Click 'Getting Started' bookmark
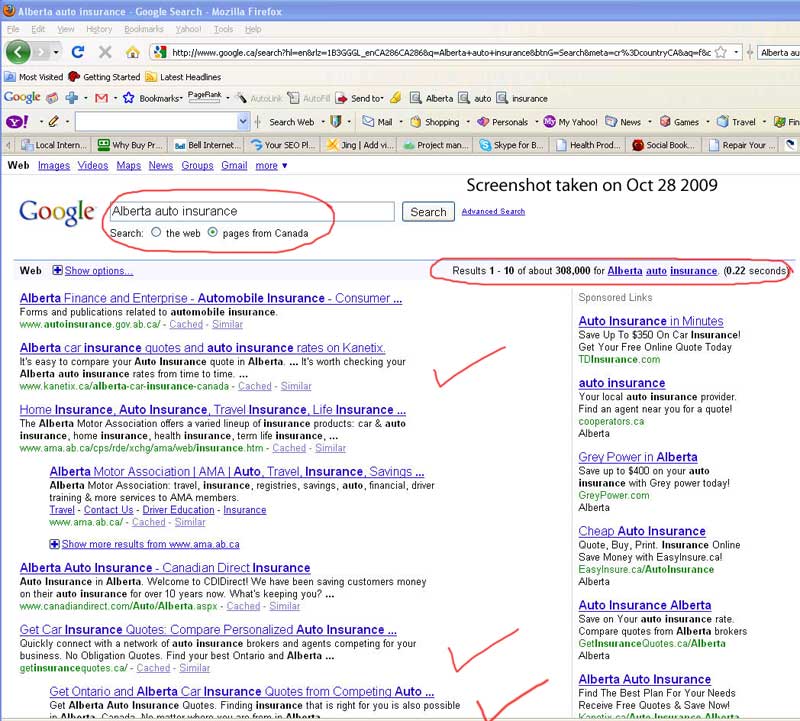This screenshot has width=800, height=721. pyautogui.click(x=104, y=77)
